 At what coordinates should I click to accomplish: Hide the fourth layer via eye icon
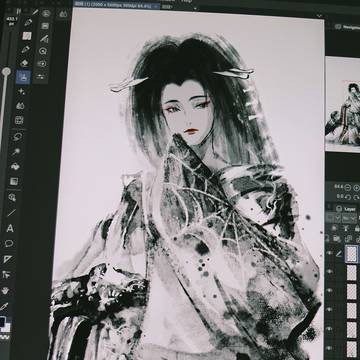coord(330,310)
